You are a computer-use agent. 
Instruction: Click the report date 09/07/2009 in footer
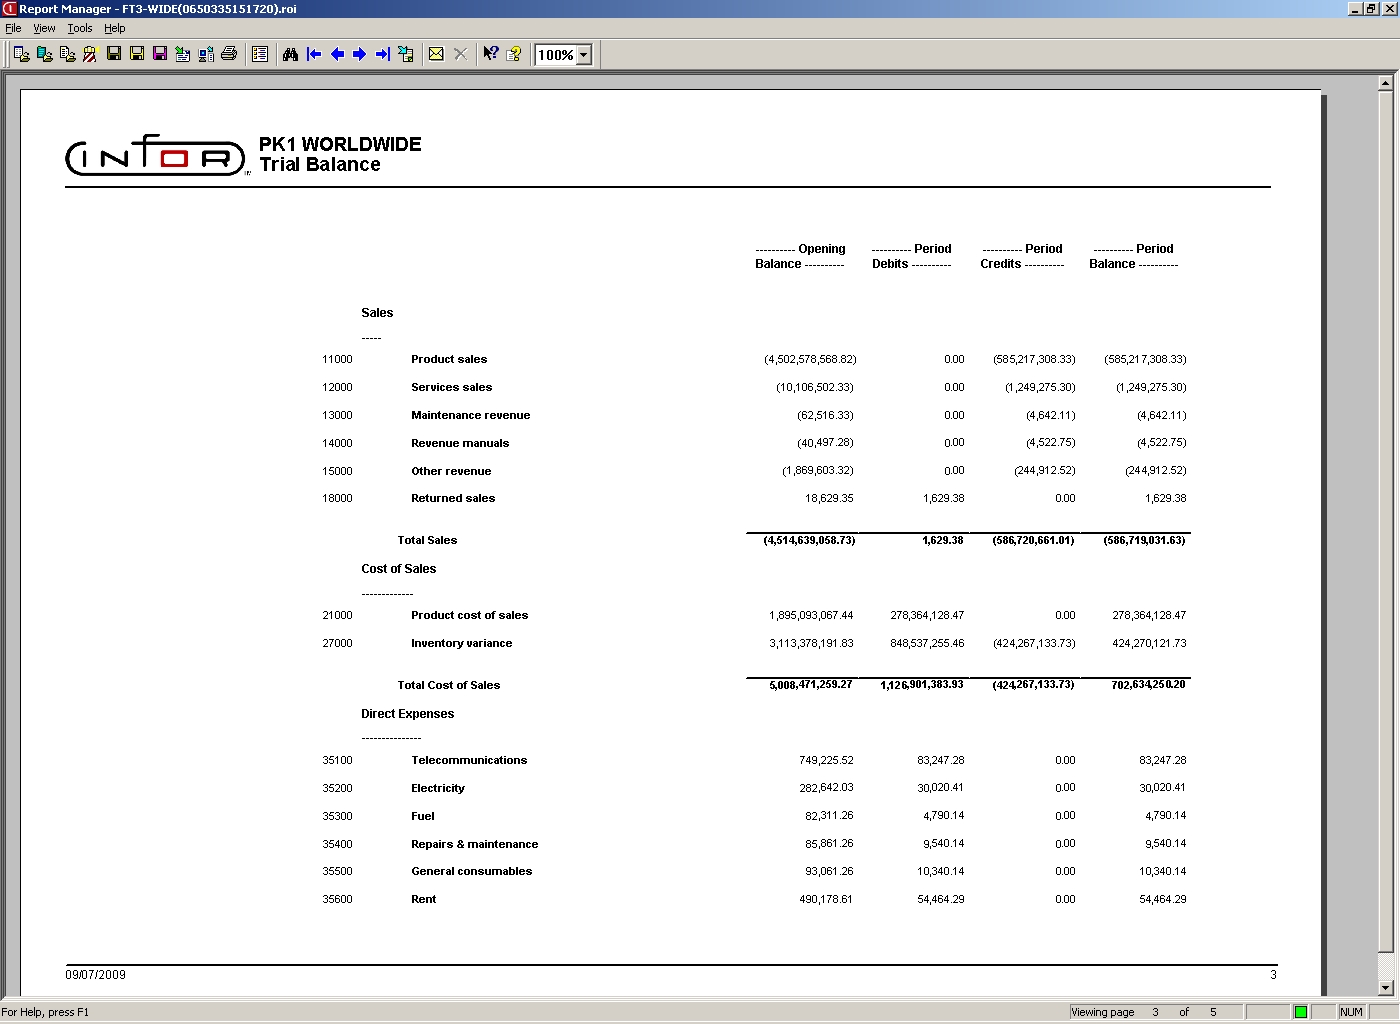(96, 975)
